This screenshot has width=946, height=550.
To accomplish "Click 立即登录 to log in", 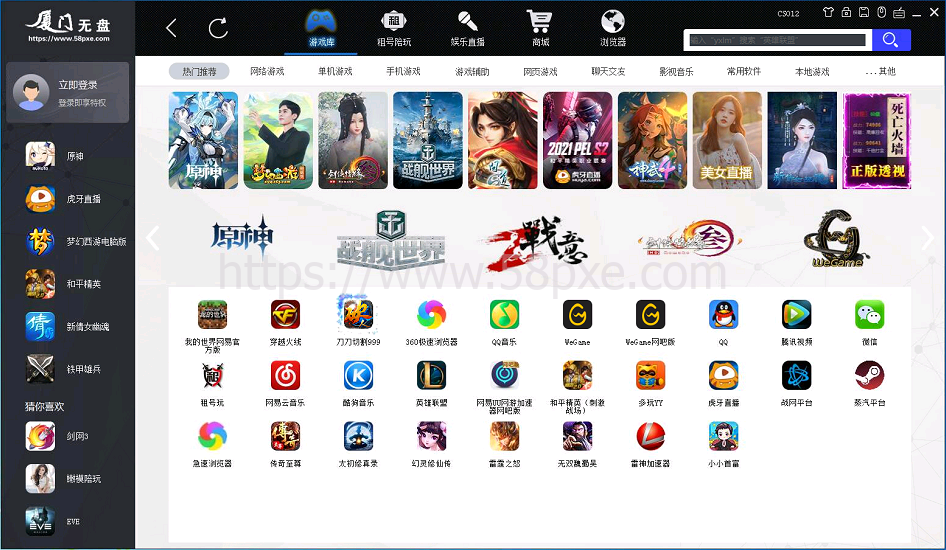I will [x=78, y=85].
